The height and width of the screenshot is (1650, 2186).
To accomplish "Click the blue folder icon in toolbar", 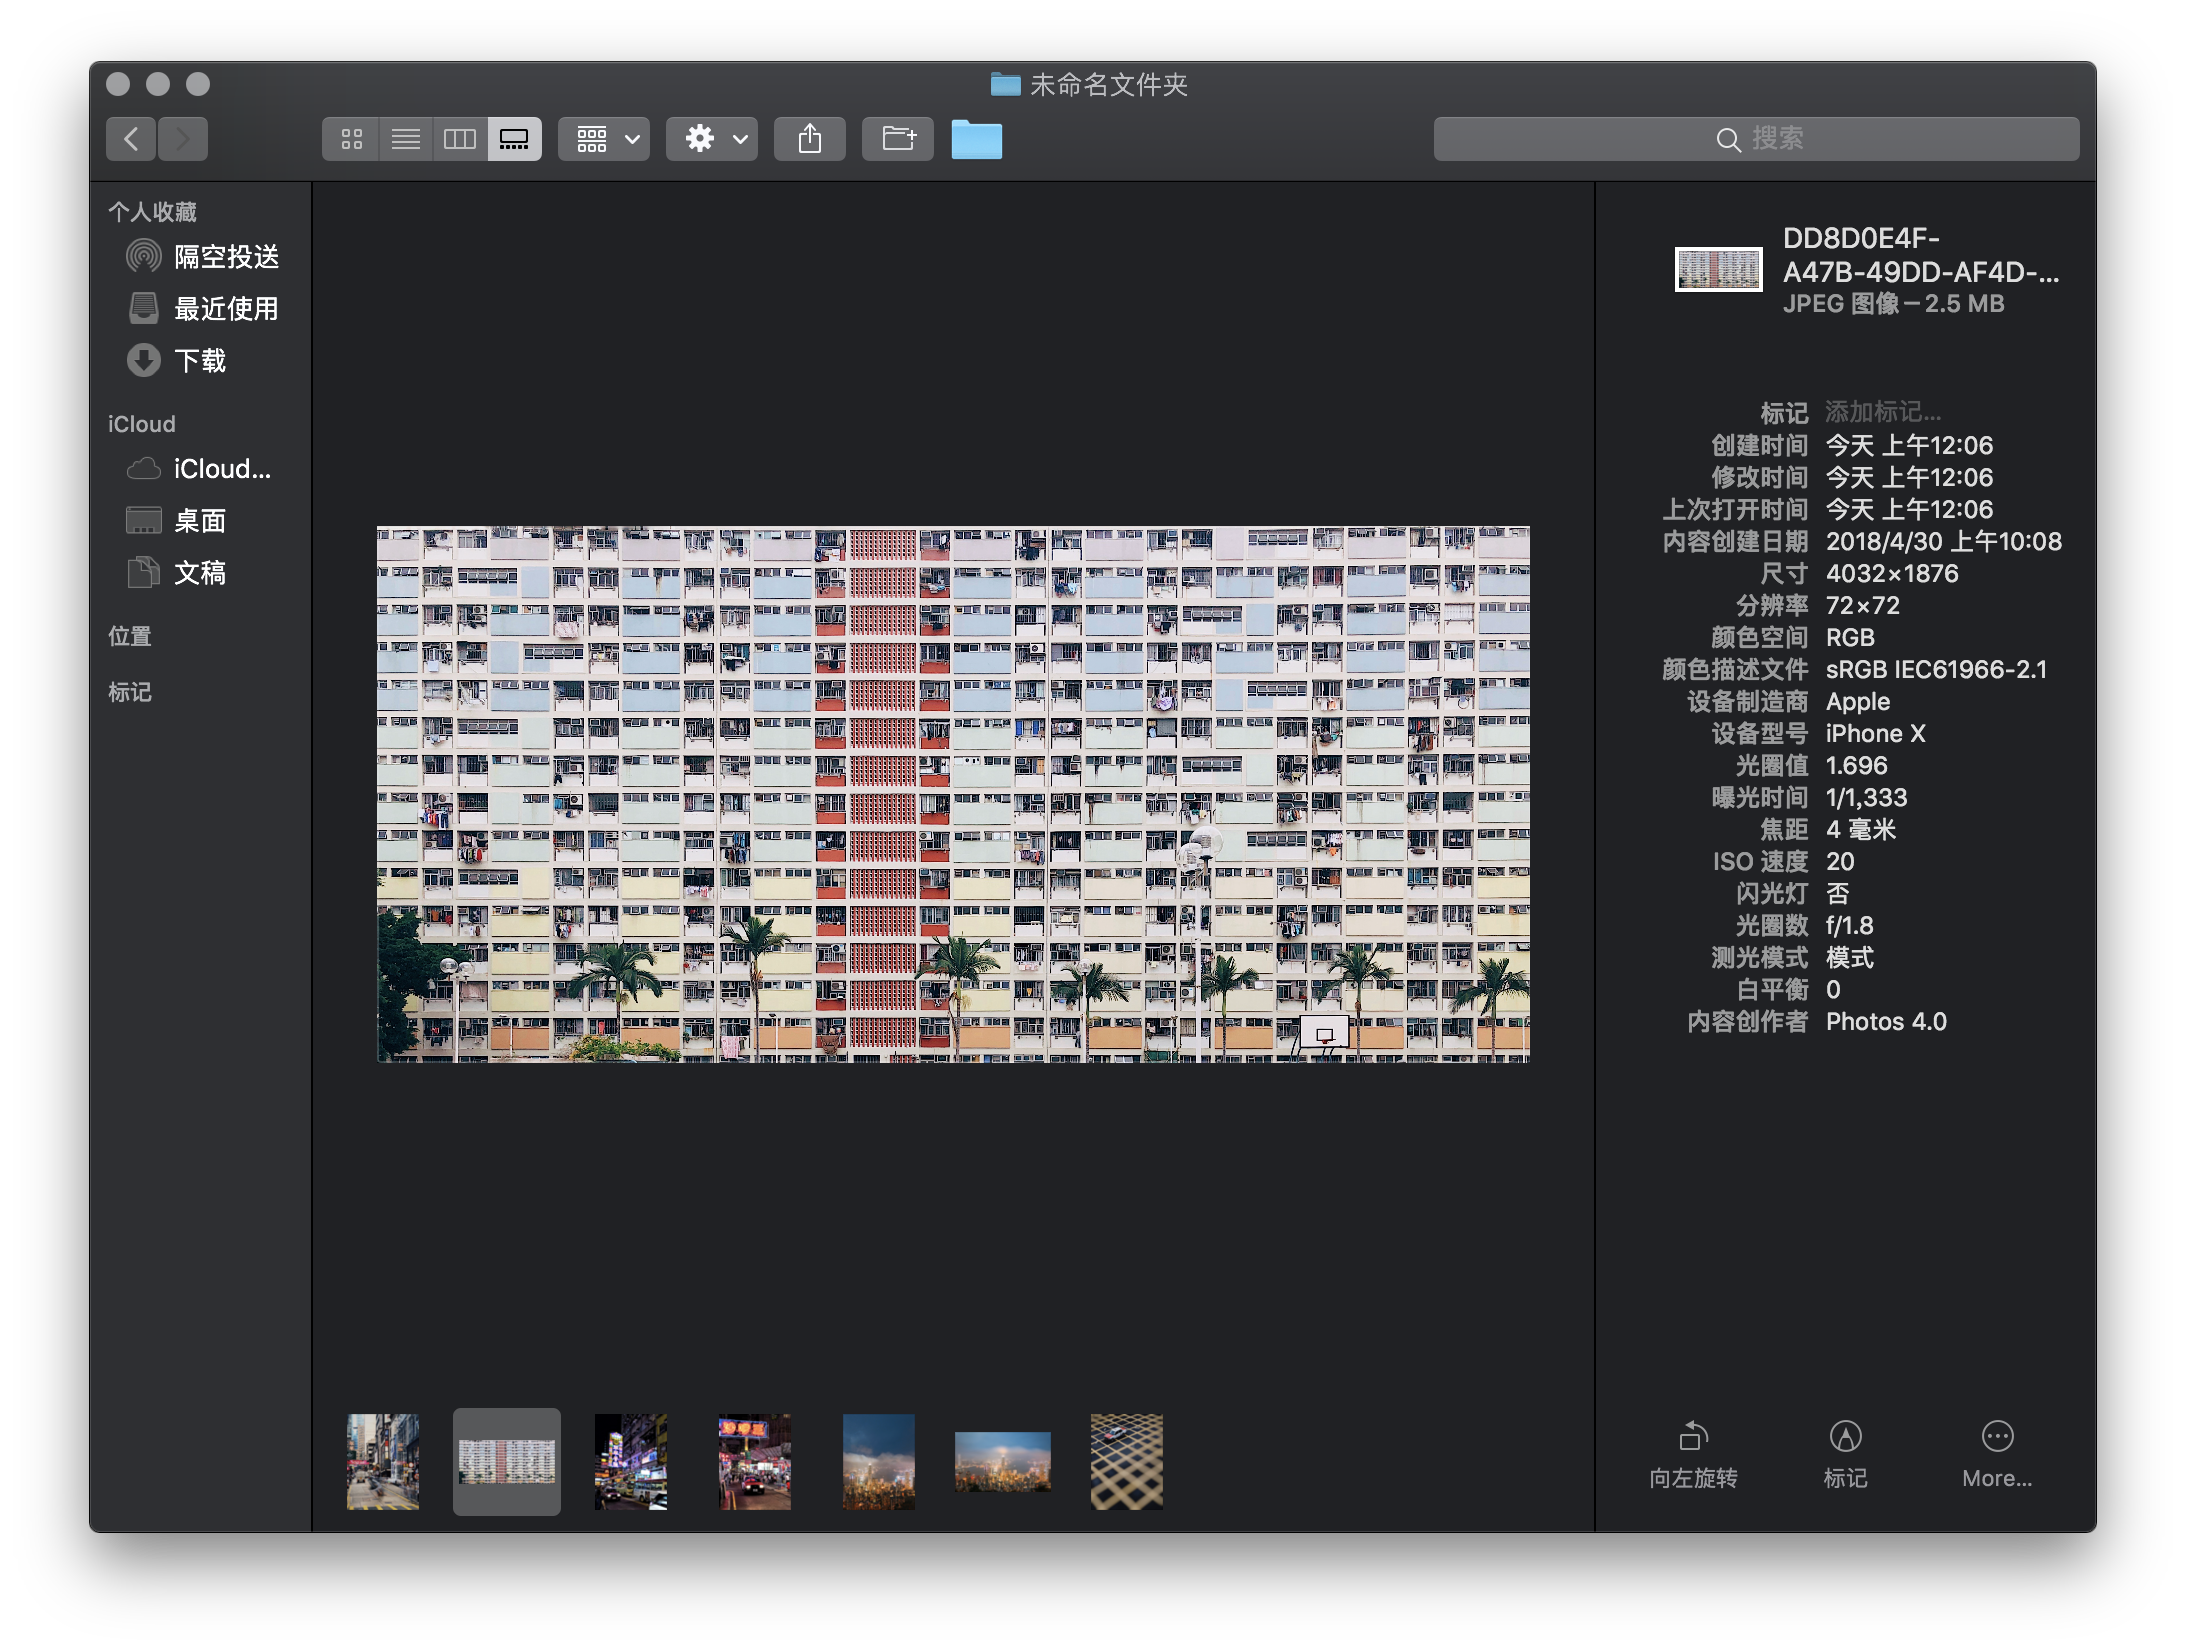I will (x=976, y=139).
